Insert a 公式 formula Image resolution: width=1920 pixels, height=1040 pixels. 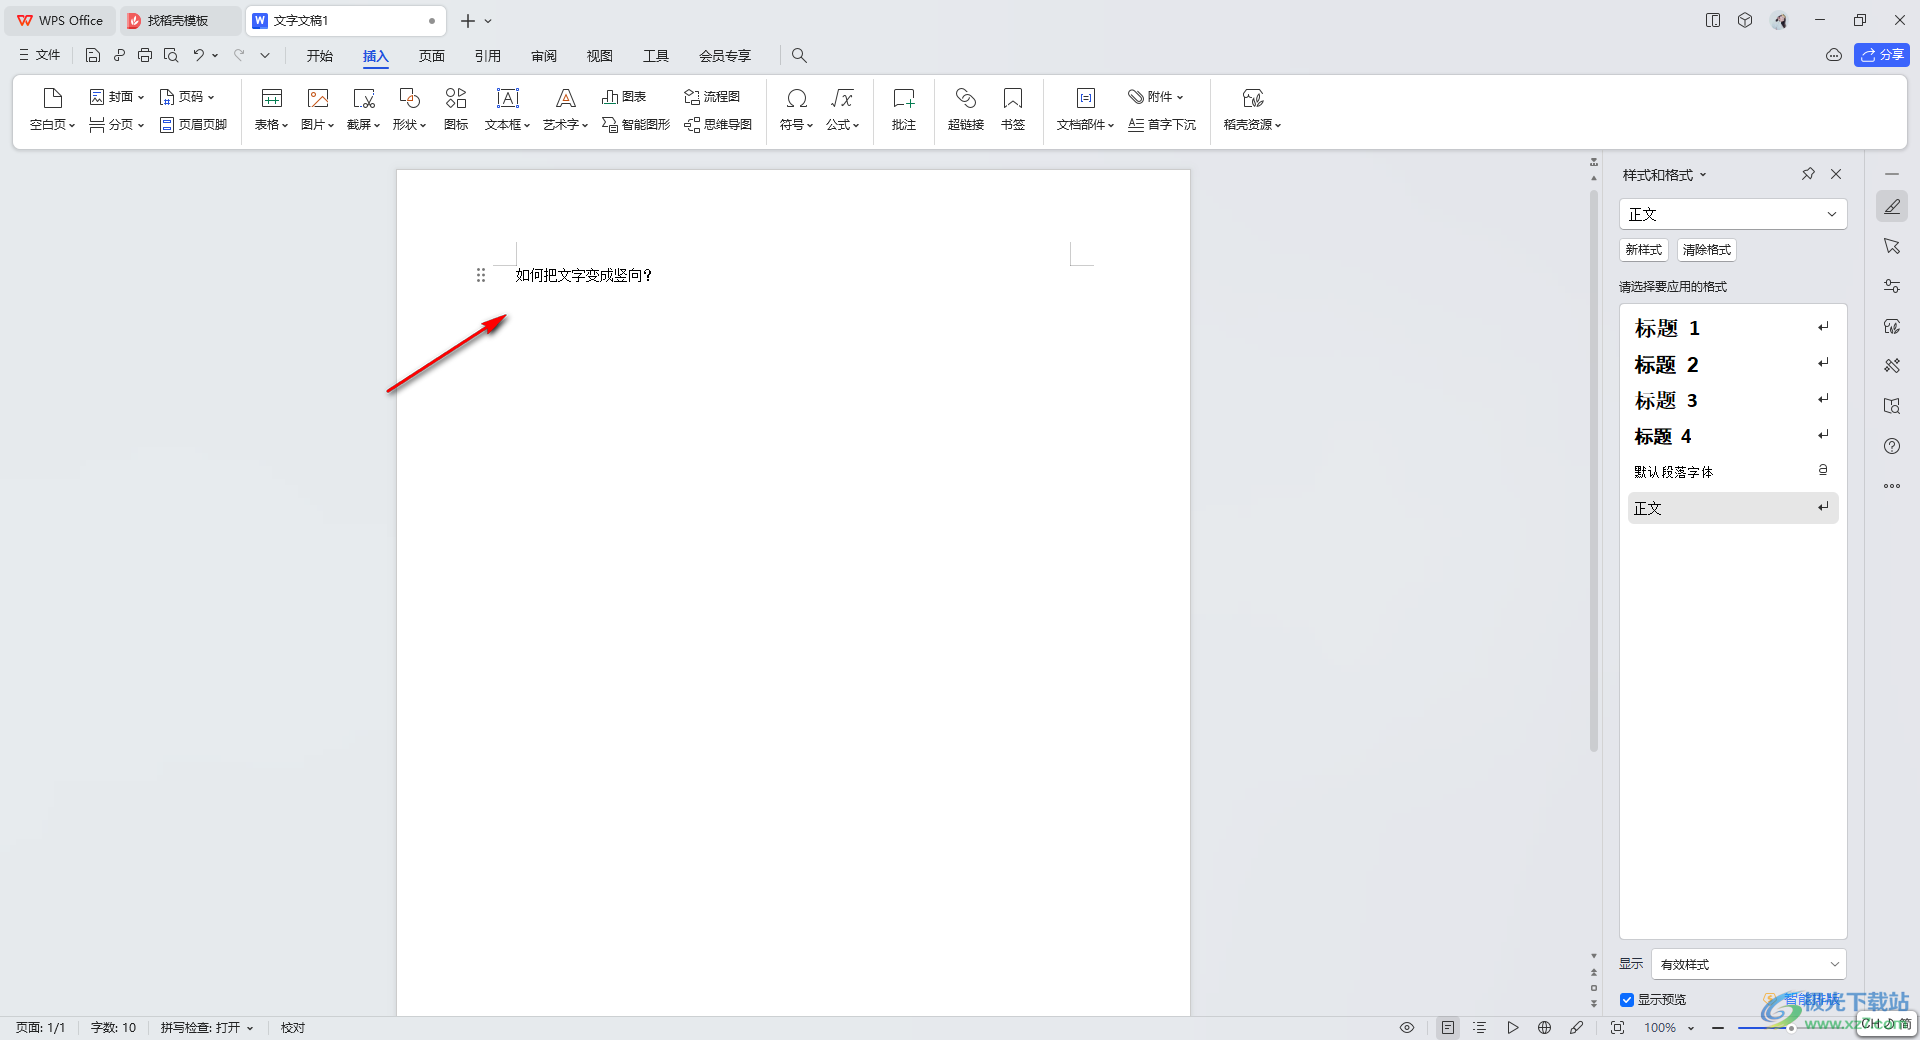[842, 109]
